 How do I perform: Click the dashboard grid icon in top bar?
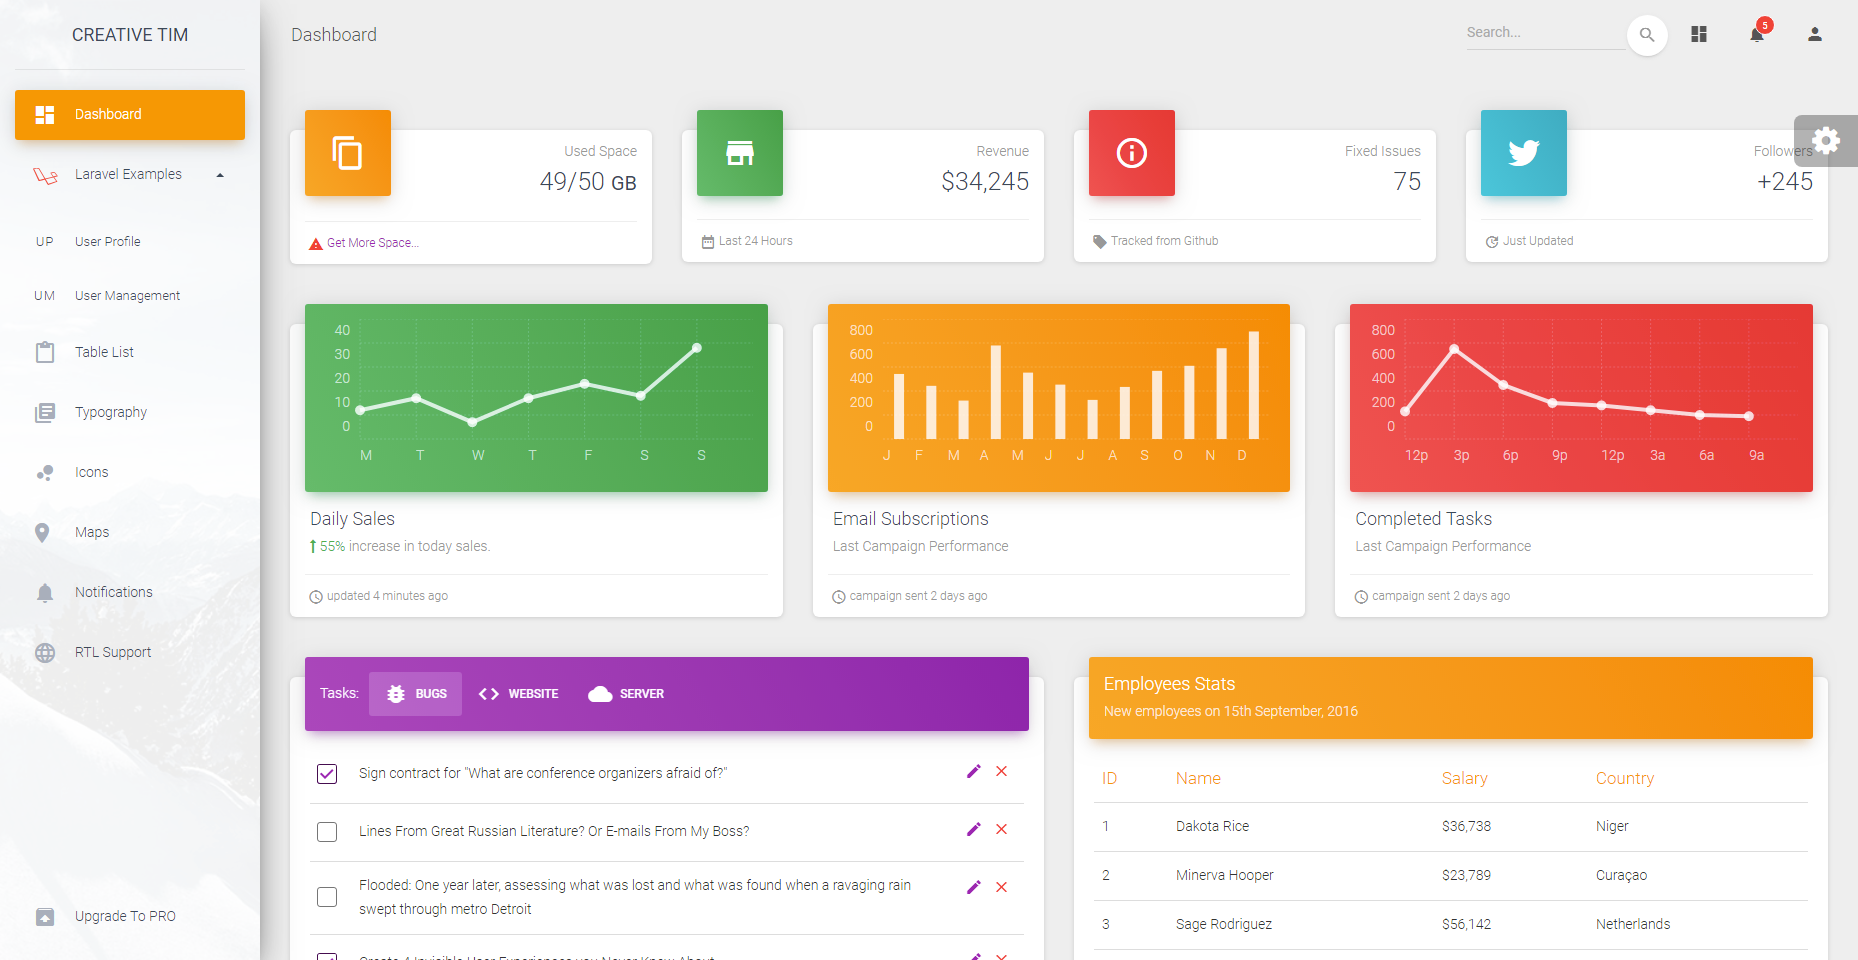pyautogui.click(x=1698, y=34)
